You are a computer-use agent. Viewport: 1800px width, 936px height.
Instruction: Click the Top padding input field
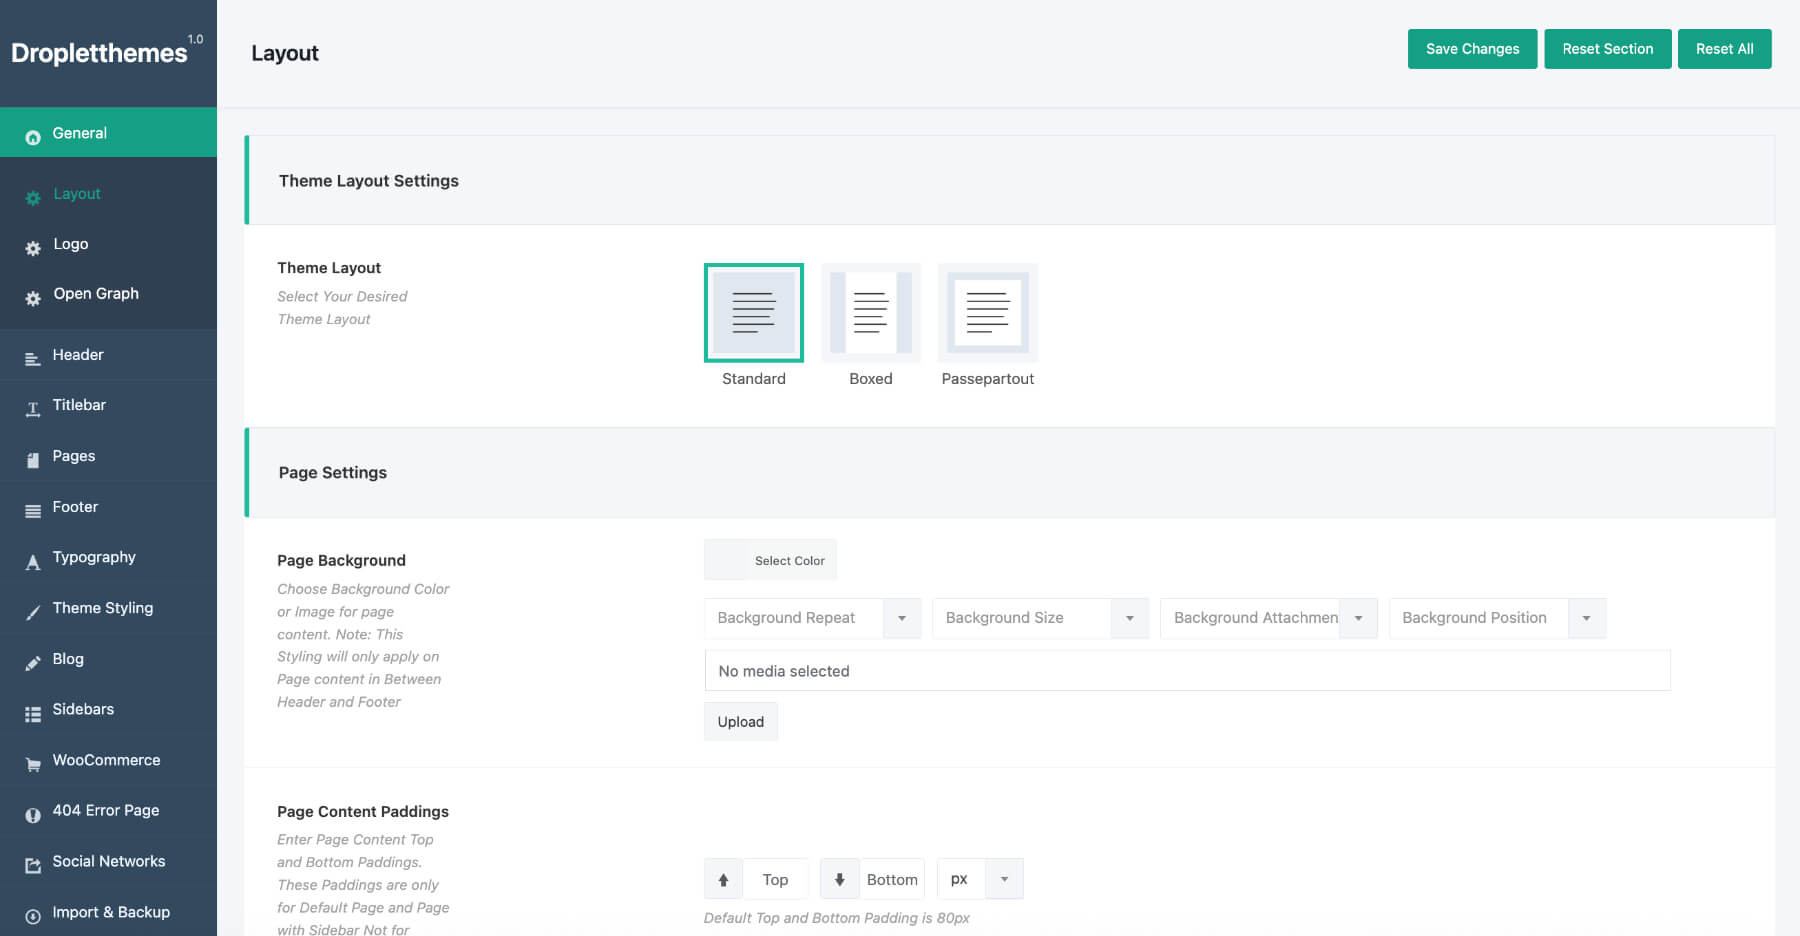point(775,879)
